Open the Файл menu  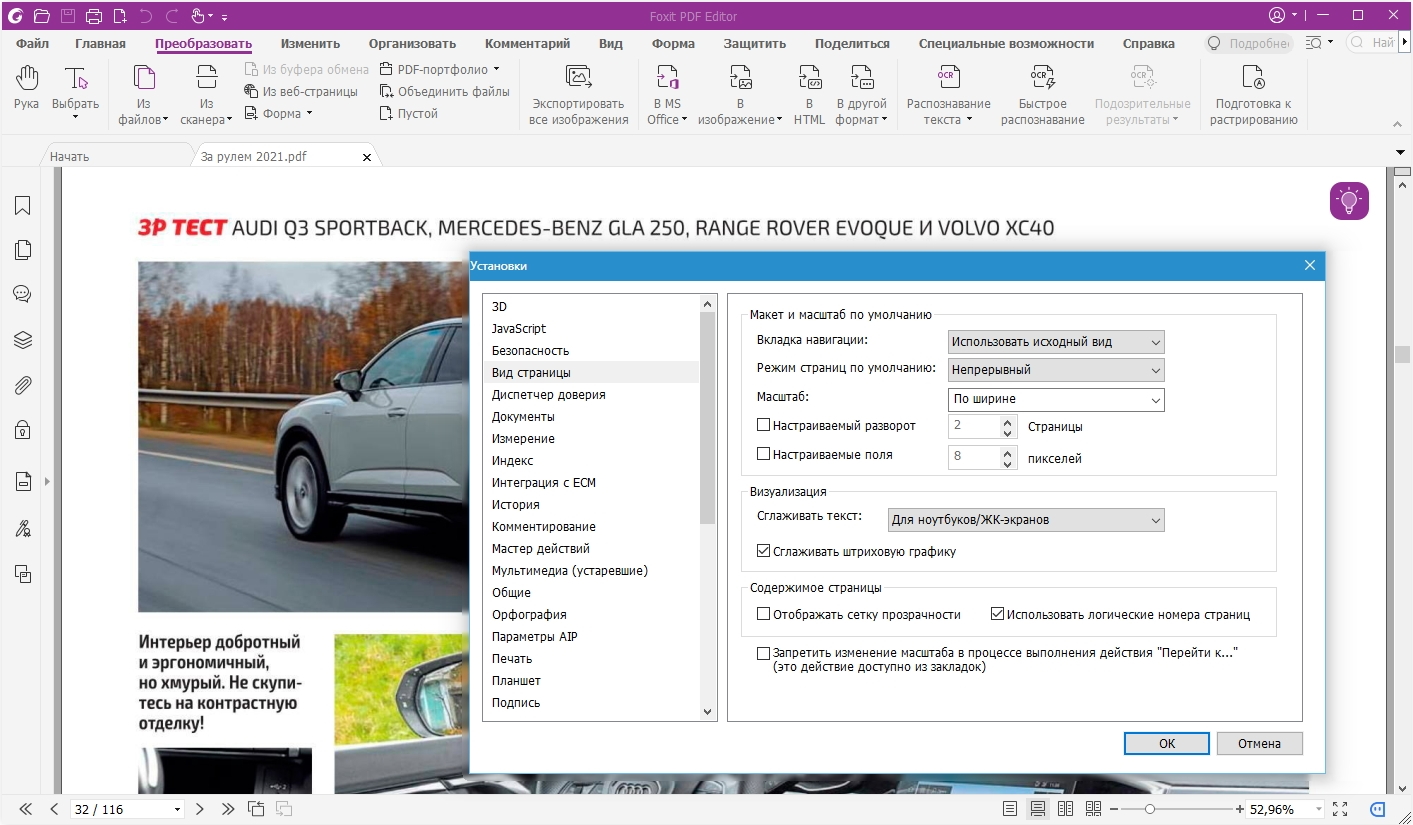[32, 43]
